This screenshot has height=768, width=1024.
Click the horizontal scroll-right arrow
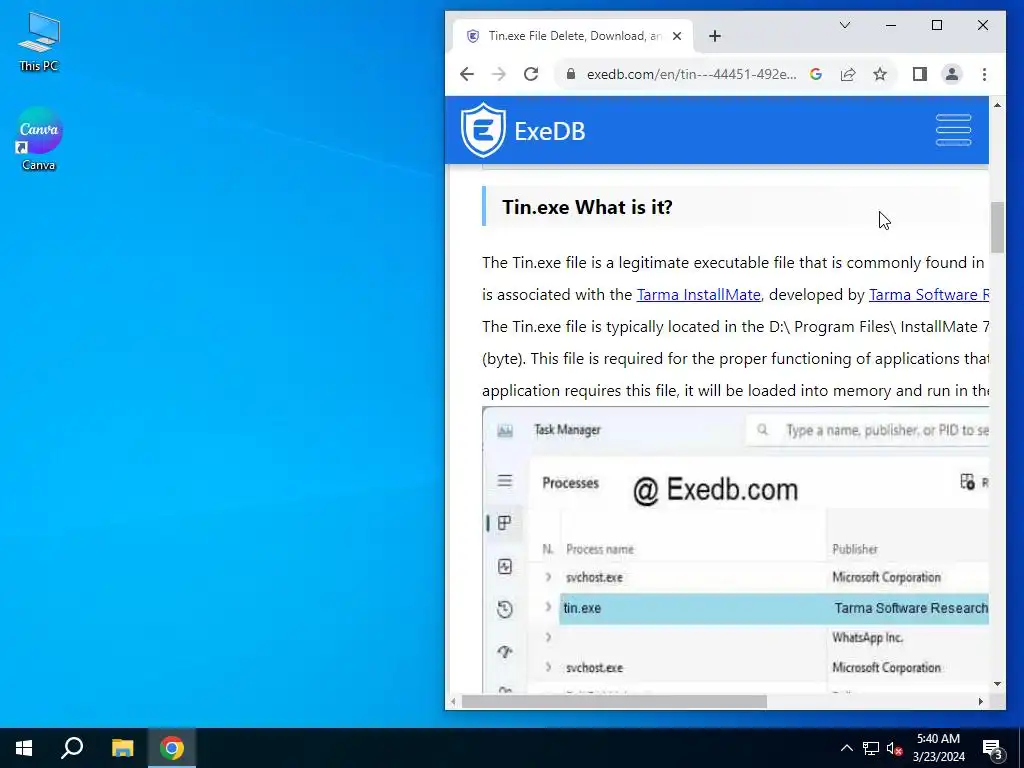click(980, 701)
